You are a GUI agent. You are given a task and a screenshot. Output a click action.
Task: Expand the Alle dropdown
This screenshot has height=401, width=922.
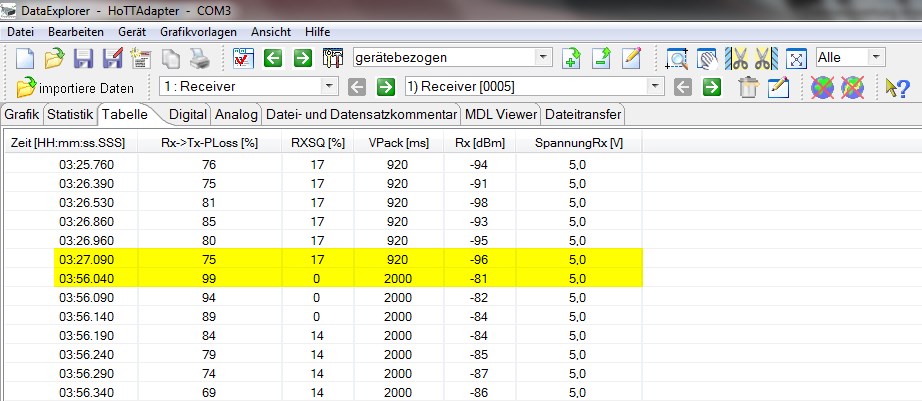(x=876, y=58)
